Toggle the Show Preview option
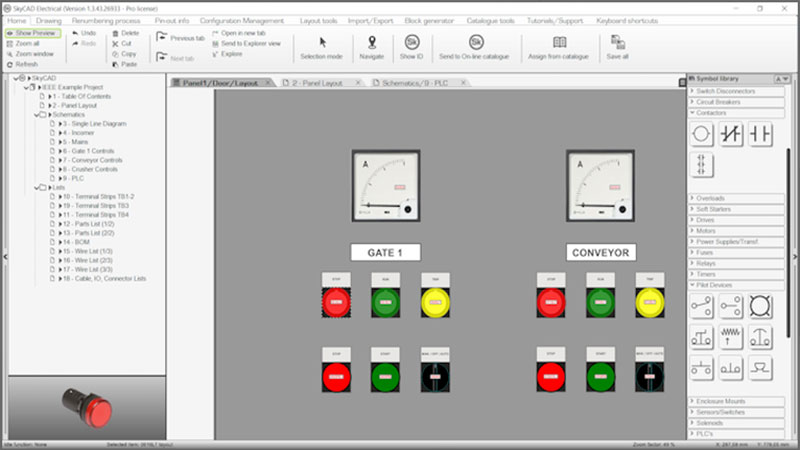 (35, 33)
